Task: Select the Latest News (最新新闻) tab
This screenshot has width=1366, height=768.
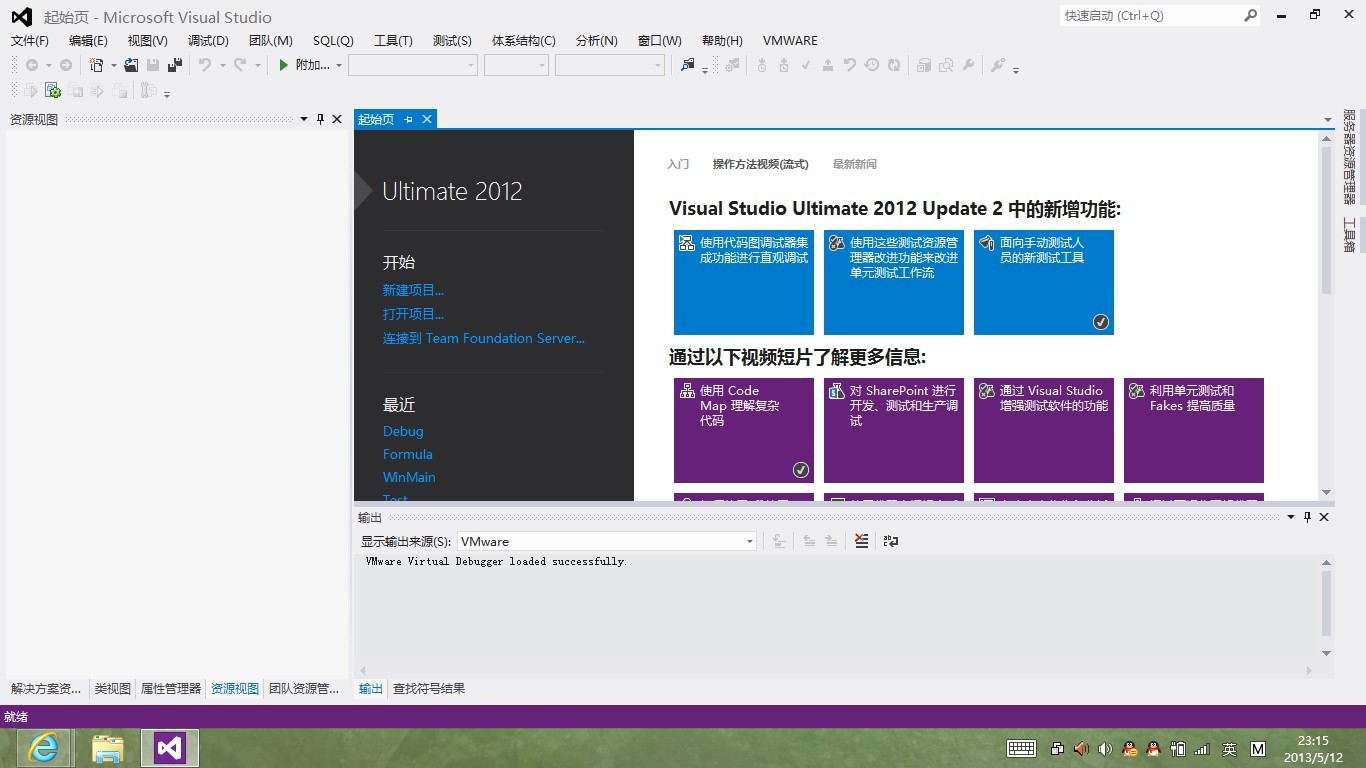Action: [x=855, y=164]
